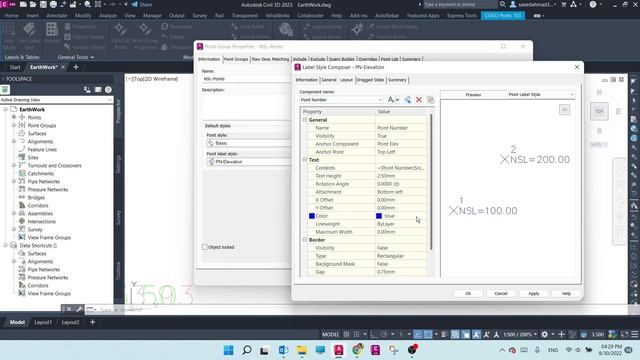
Task: Collapse the EarthWork drawing node
Action: [6, 109]
